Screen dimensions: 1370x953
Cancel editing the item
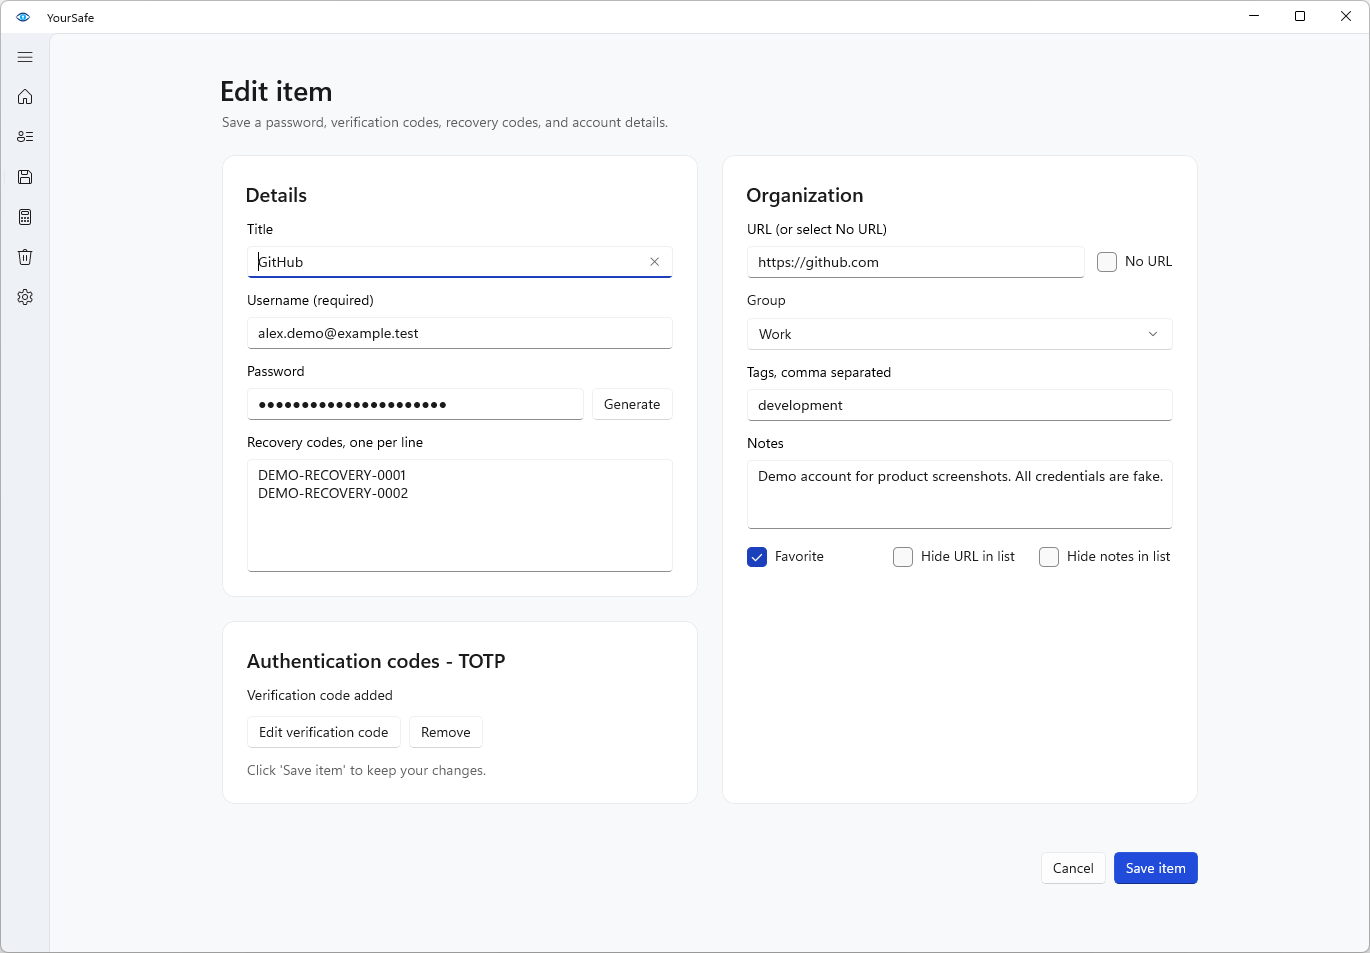(x=1073, y=868)
